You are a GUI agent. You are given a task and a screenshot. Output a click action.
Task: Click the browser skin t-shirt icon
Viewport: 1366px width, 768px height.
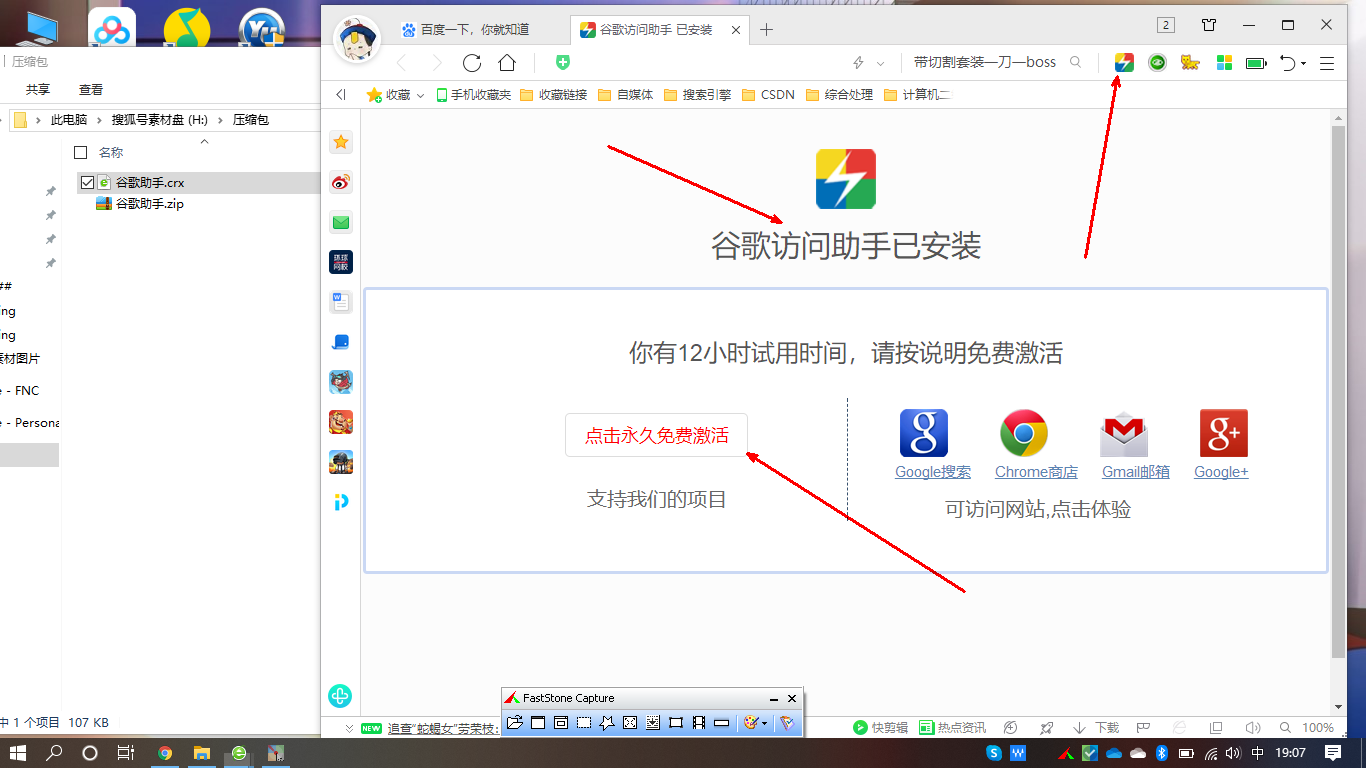pyautogui.click(x=1209, y=24)
